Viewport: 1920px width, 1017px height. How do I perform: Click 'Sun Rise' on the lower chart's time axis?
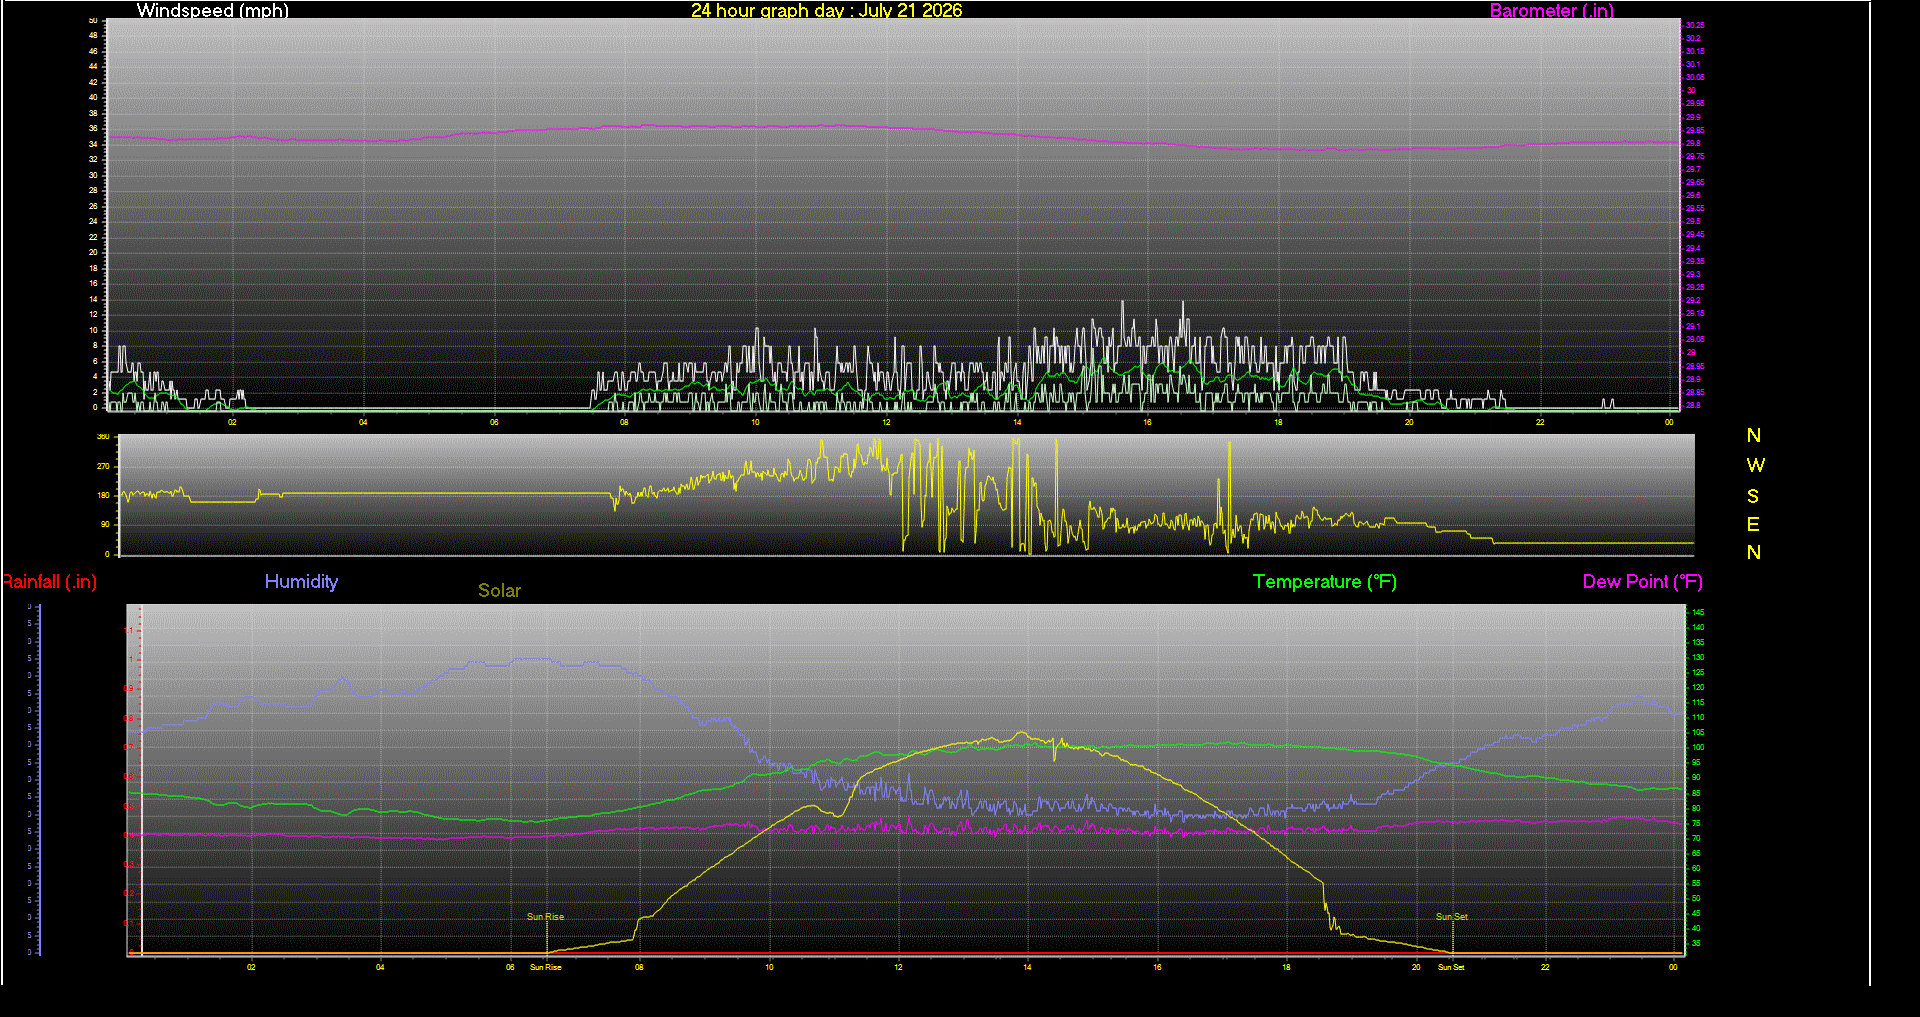[546, 967]
